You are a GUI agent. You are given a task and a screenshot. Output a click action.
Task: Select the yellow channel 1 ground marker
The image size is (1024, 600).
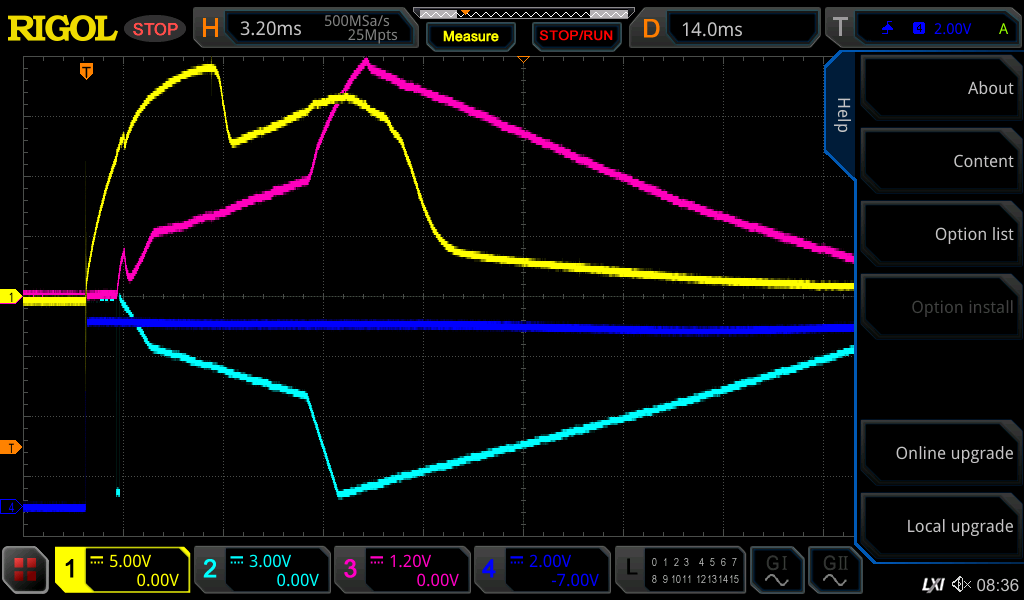click(x=12, y=297)
